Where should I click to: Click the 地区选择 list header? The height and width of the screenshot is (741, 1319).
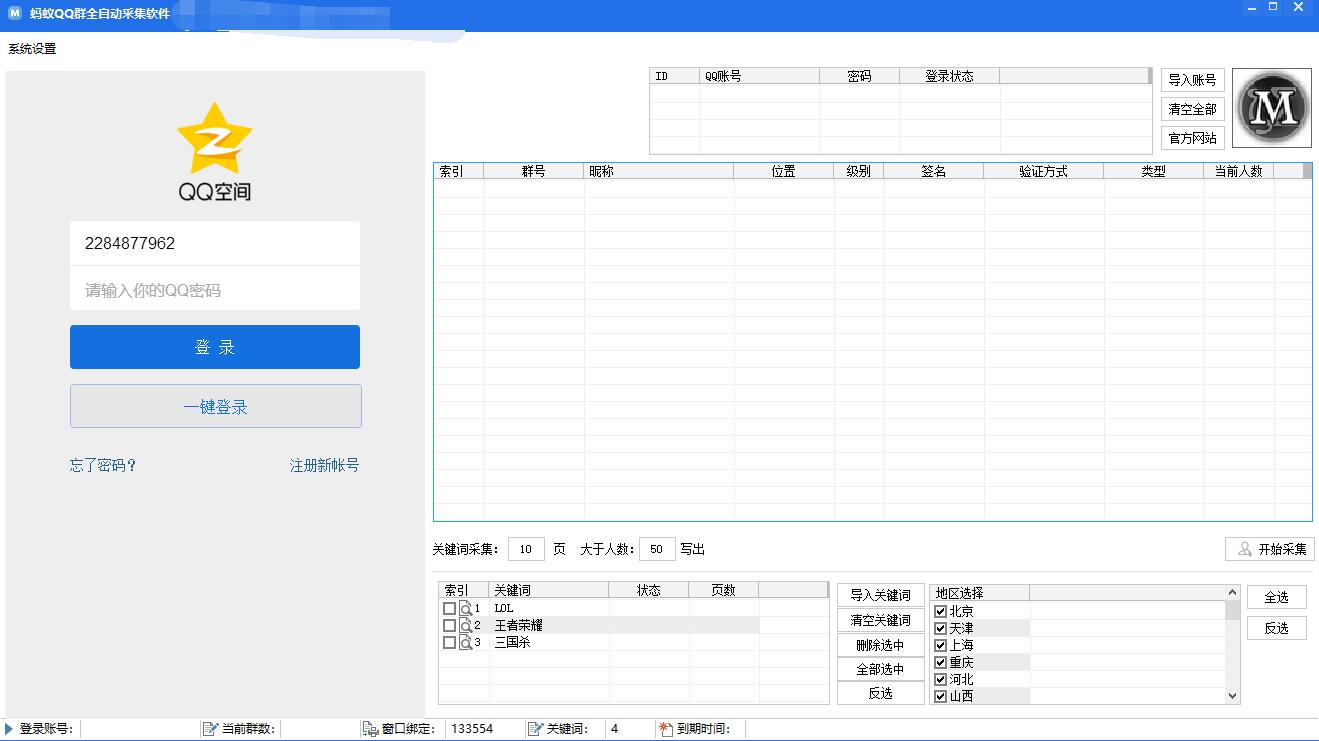click(x=980, y=592)
